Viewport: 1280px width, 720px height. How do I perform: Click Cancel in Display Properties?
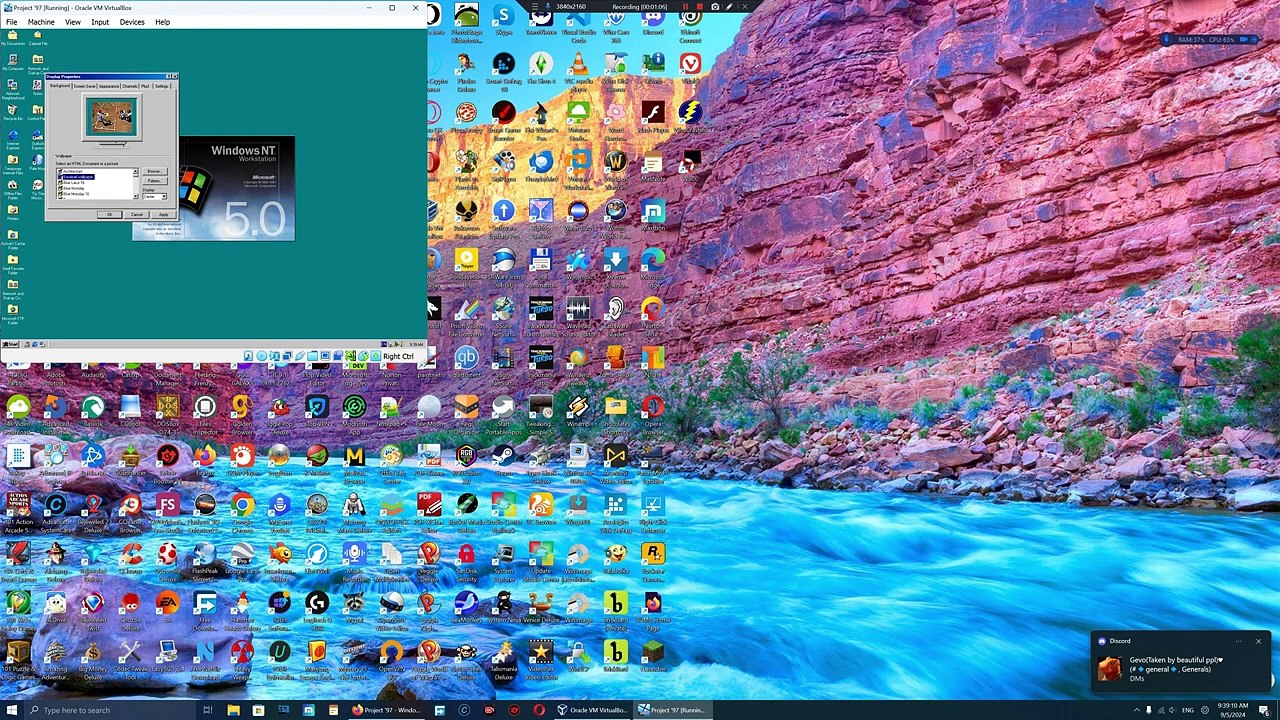(x=137, y=214)
